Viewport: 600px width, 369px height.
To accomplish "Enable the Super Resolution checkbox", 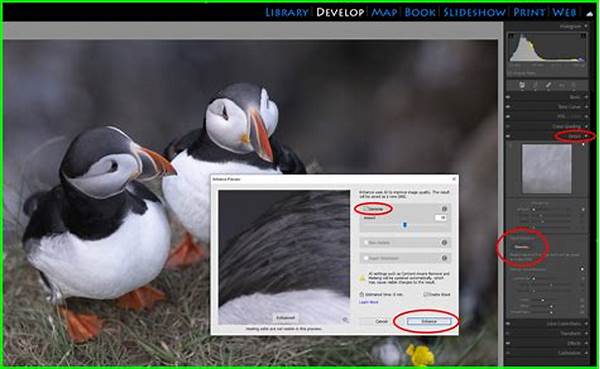I will point(365,258).
